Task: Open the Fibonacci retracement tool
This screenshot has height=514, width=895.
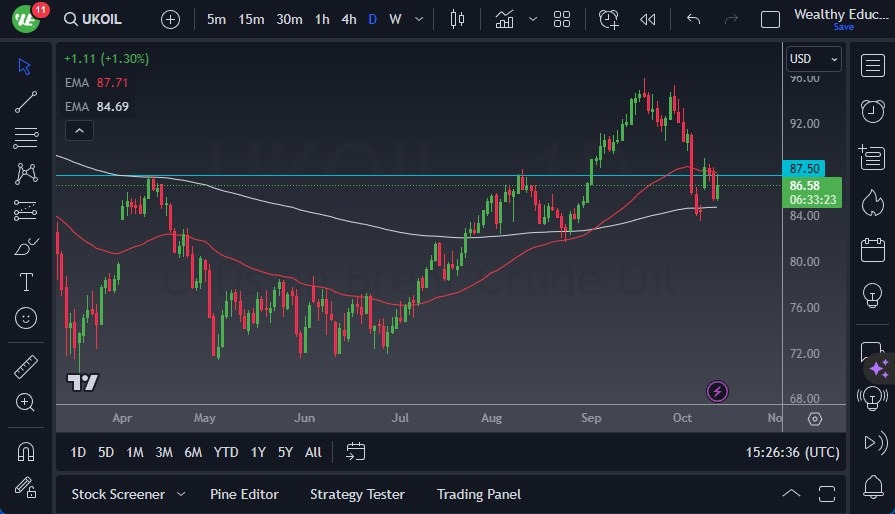Action: (x=26, y=137)
